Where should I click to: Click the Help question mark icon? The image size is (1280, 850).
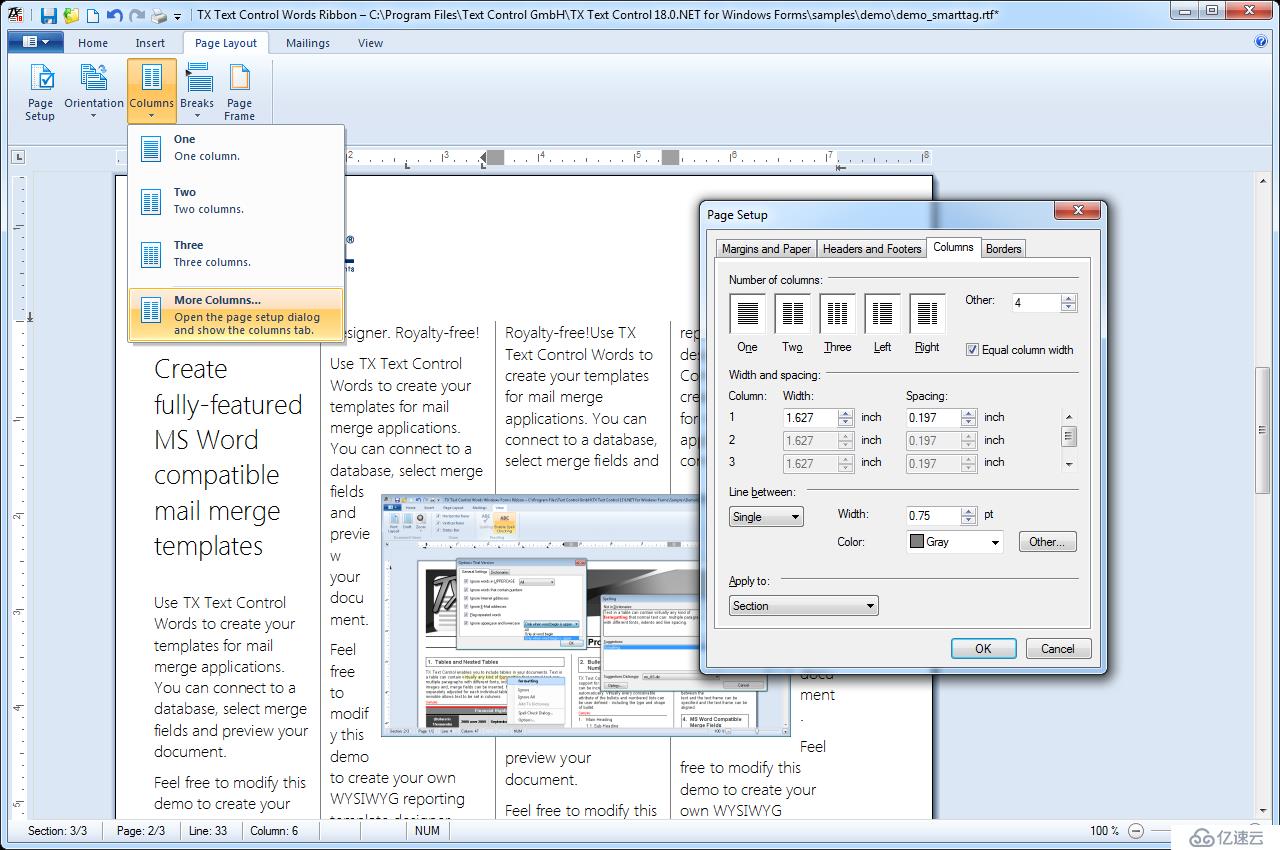coord(1261,42)
